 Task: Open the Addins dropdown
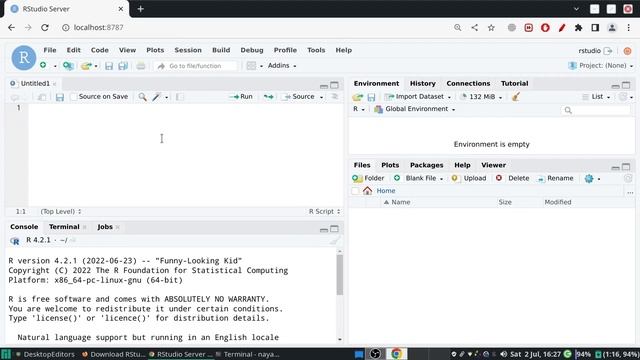(x=282, y=66)
